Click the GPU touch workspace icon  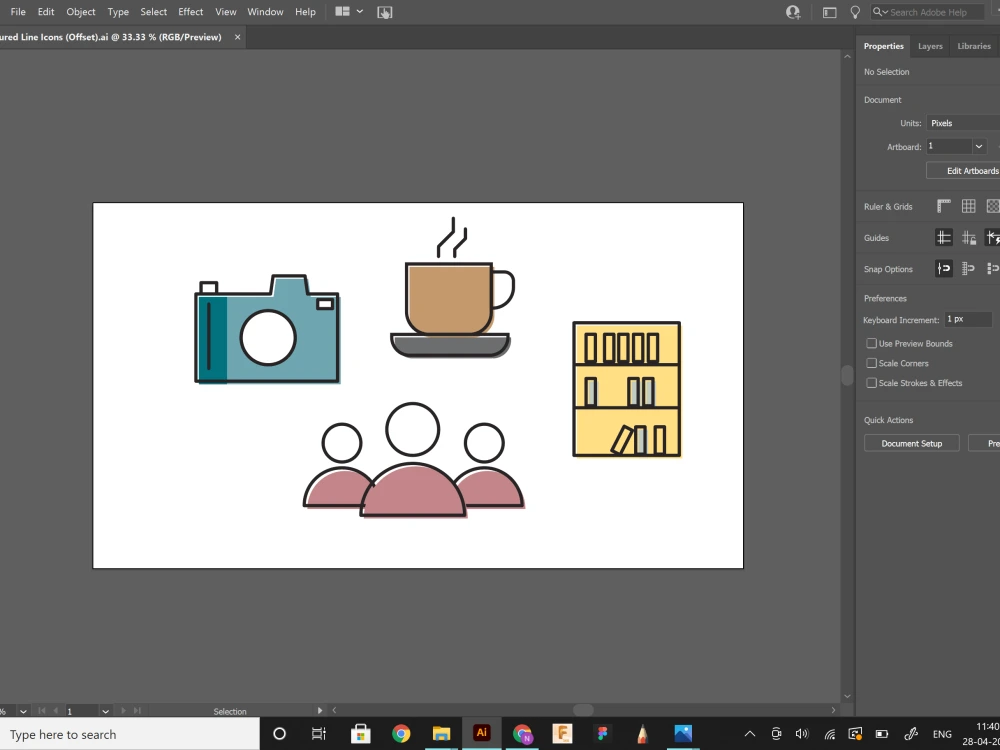point(385,12)
